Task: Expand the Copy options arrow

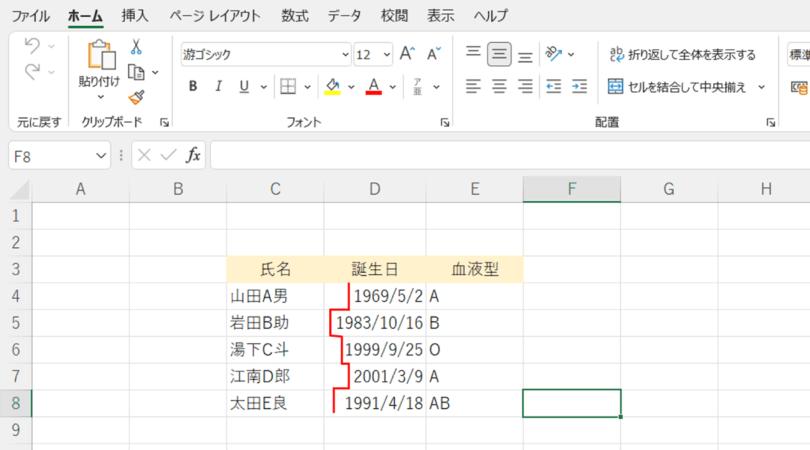Action: pyautogui.click(x=155, y=72)
